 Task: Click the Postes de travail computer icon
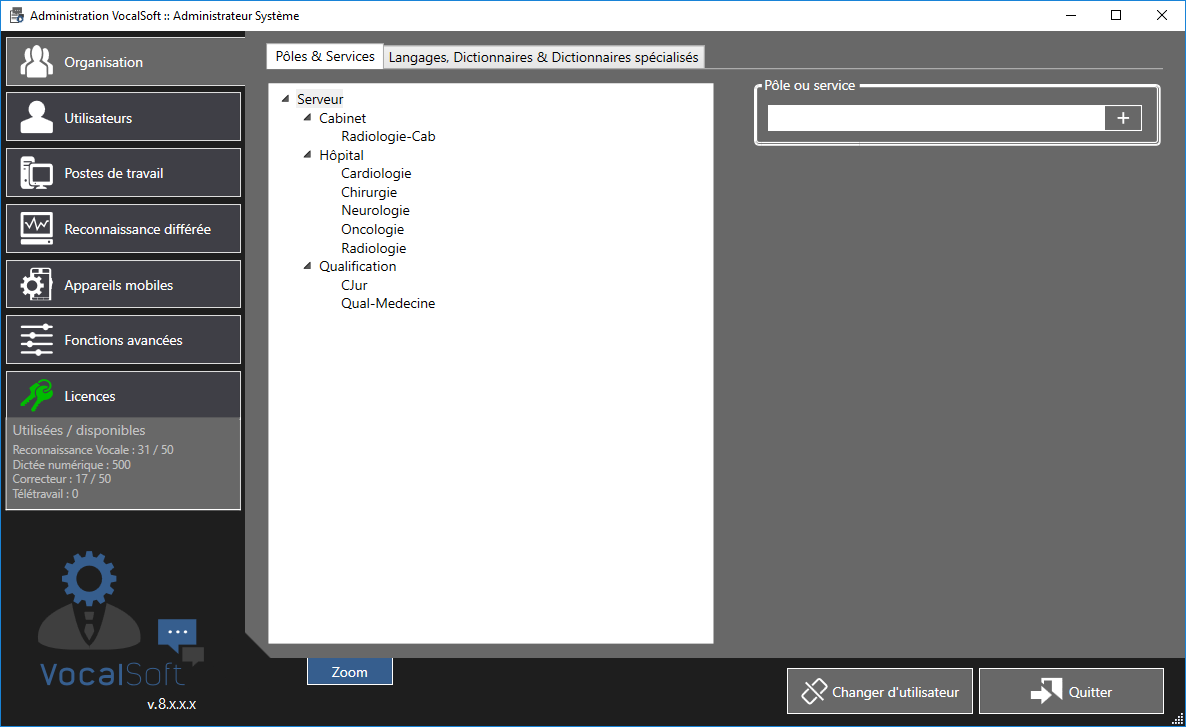[x=36, y=173]
